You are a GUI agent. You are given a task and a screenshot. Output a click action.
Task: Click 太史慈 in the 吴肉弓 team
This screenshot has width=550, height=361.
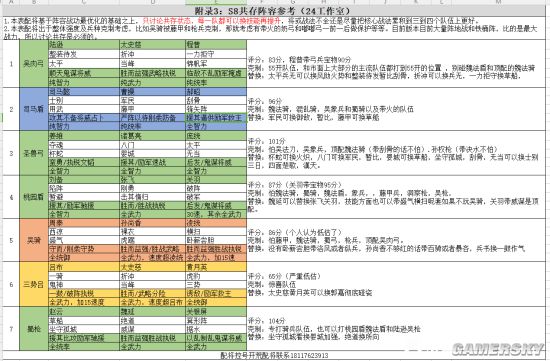point(152,45)
